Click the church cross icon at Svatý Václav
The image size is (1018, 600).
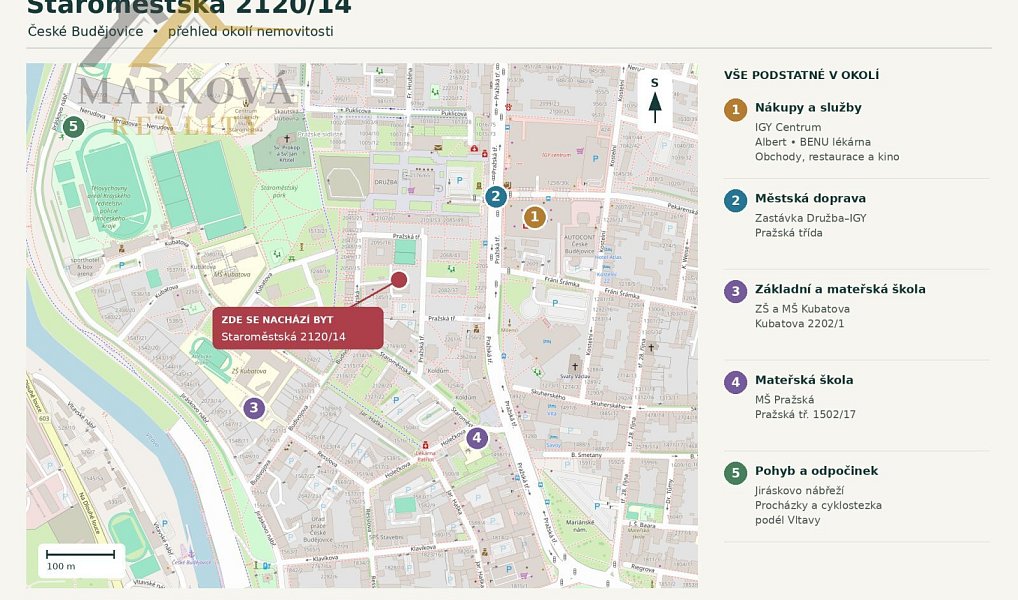point(575,366)
